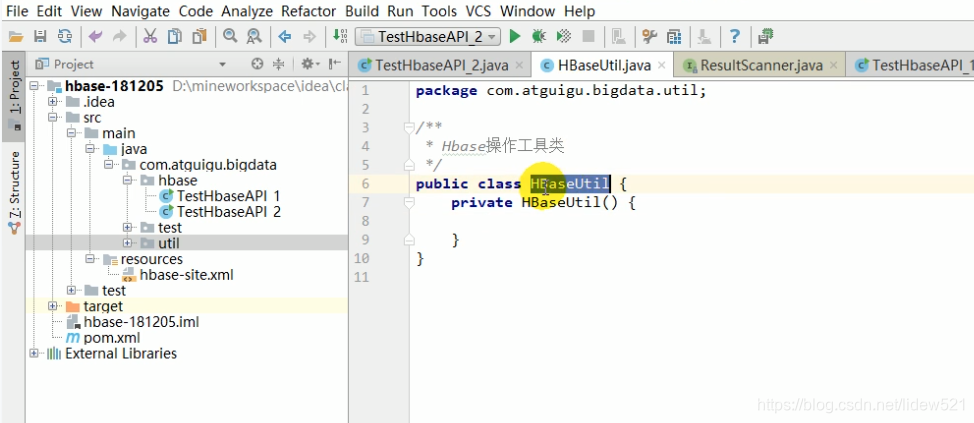Viewport: 974px width, 423px height.
Task: Select hbase-site.xml file
Action: click(178, 275)
